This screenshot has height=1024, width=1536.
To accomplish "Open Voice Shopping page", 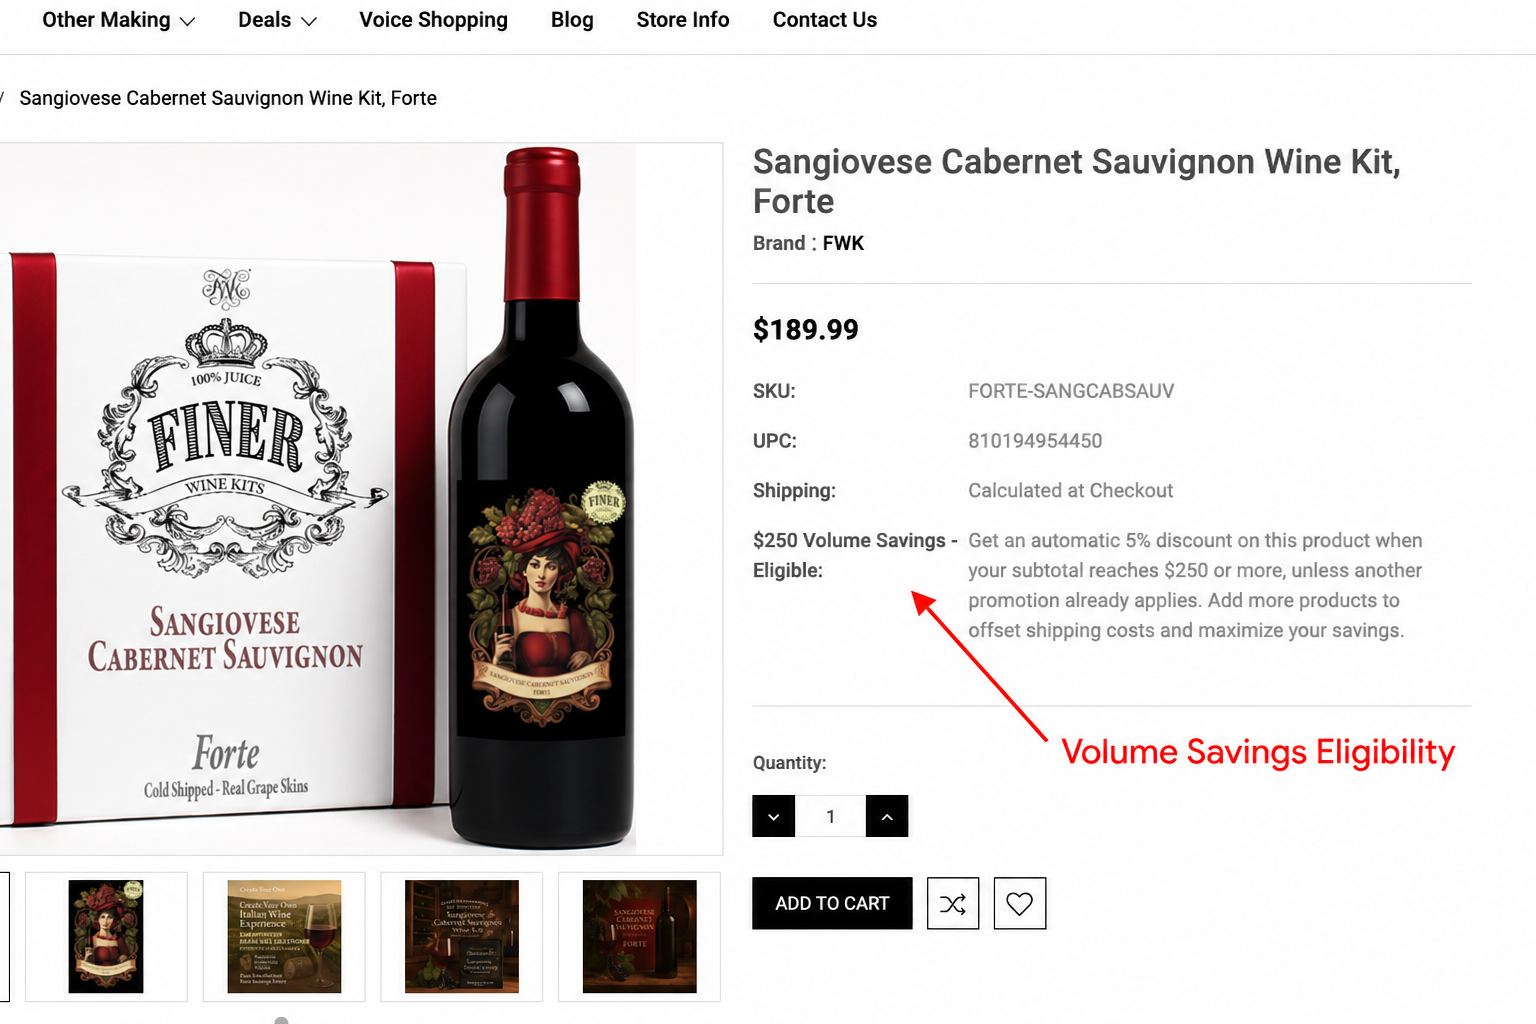I will point(433,20).
